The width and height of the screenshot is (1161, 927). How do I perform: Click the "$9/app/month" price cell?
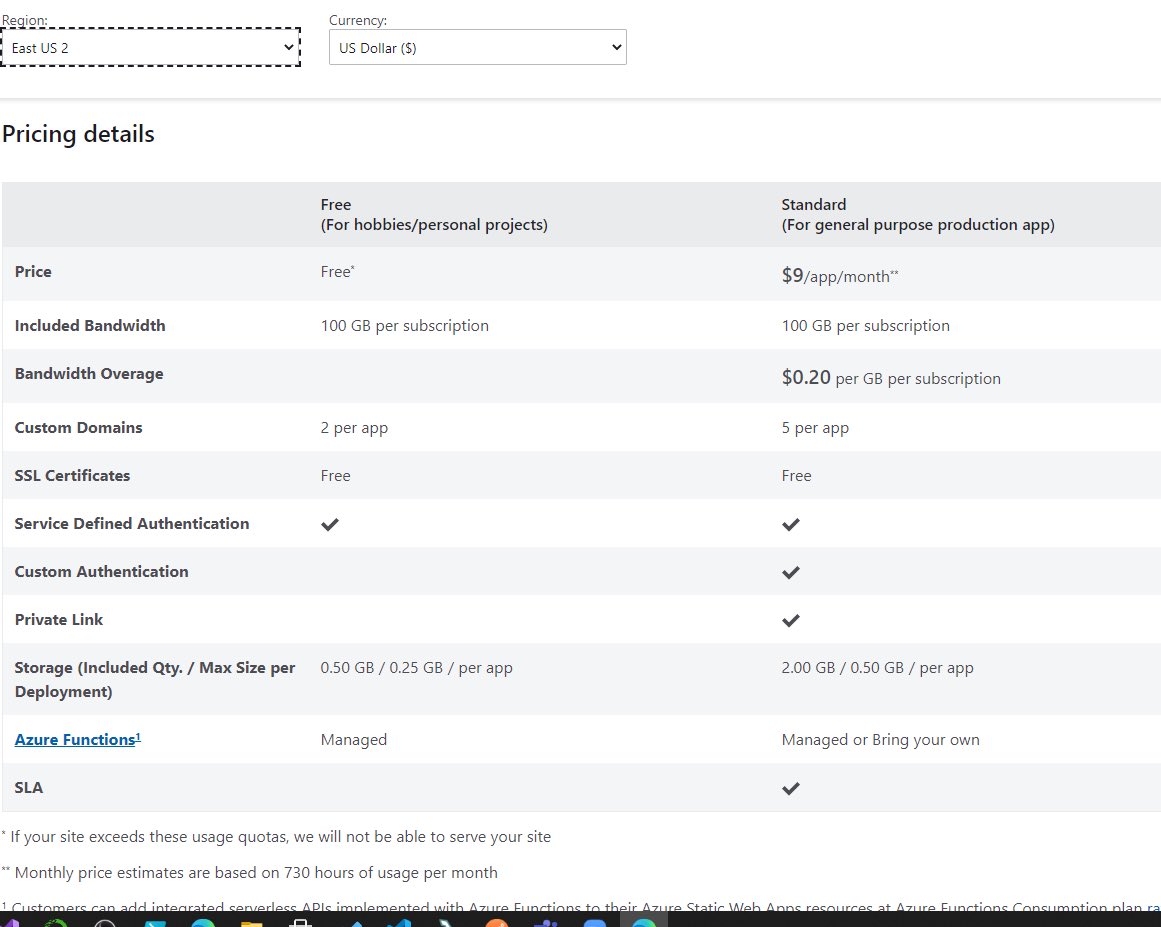click(840, 275)
